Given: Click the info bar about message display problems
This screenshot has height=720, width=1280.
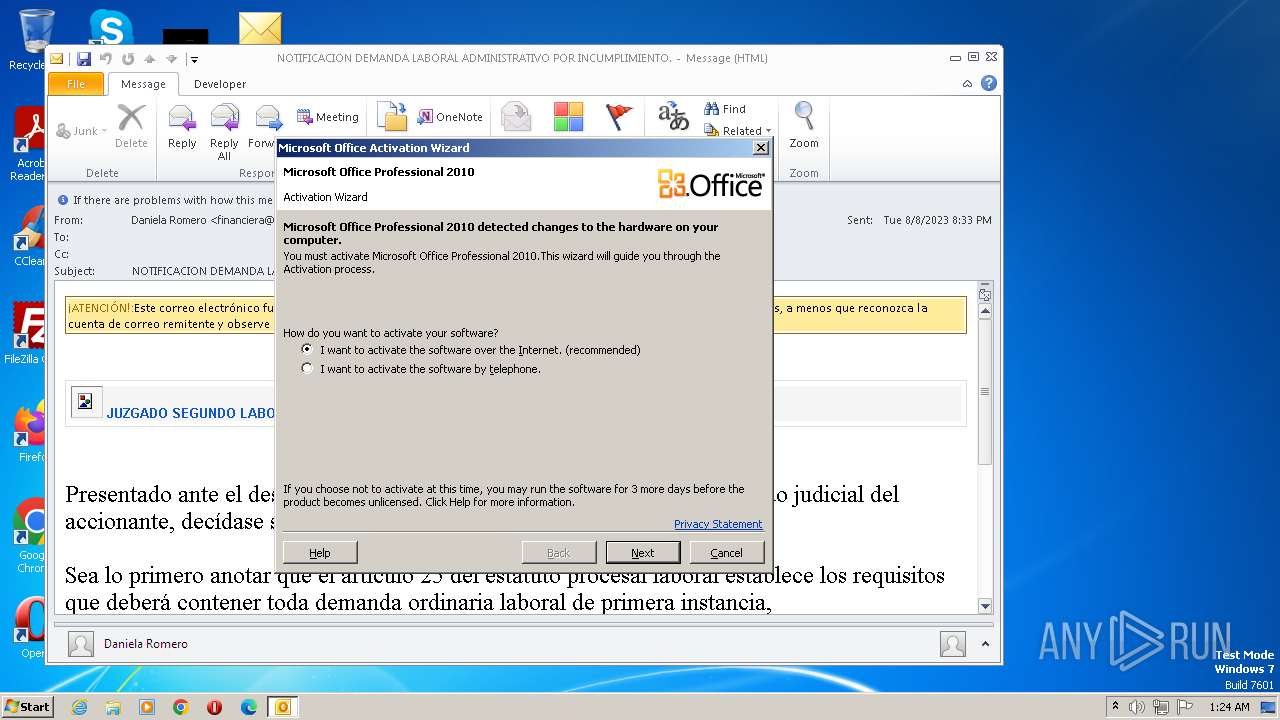Looking at the screenshot, I should [166, 200].
